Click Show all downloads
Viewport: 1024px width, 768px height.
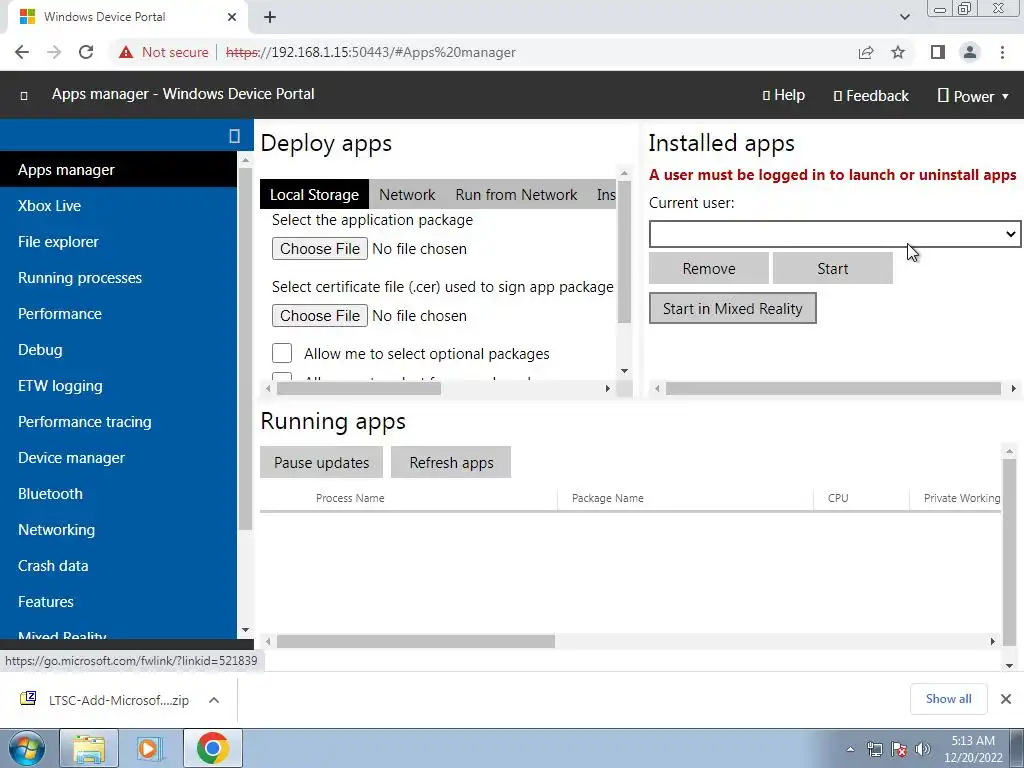click(x=948, y=699)
